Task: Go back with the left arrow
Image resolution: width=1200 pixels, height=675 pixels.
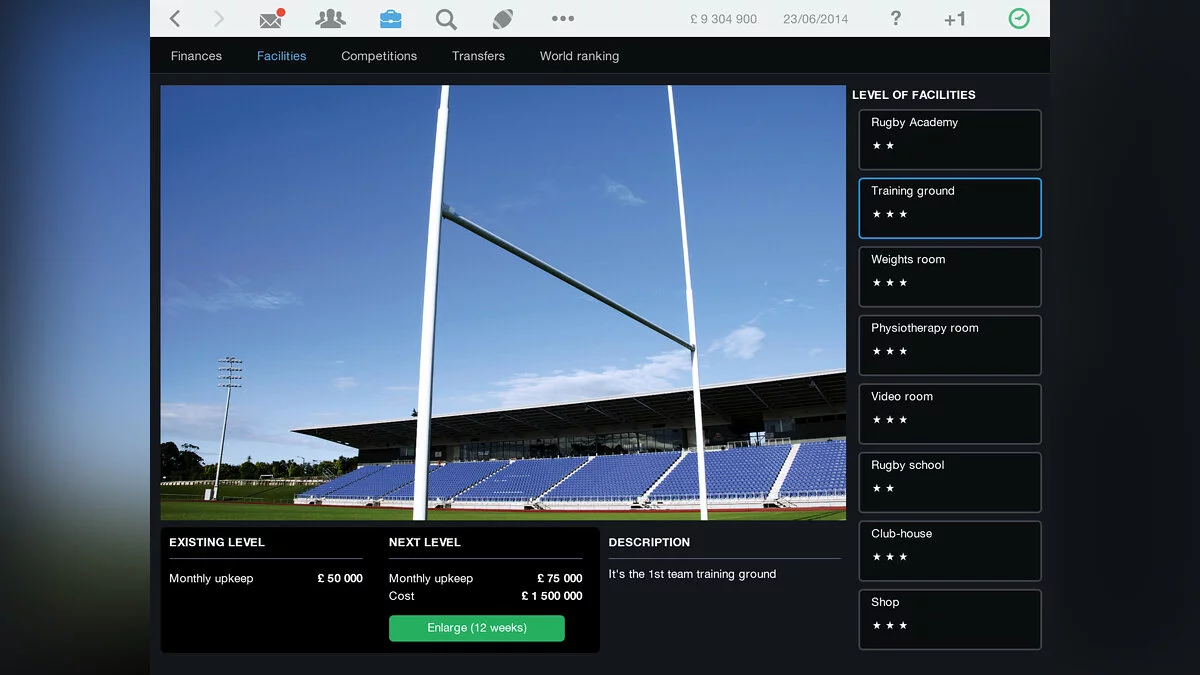Action: pos(175,18)
